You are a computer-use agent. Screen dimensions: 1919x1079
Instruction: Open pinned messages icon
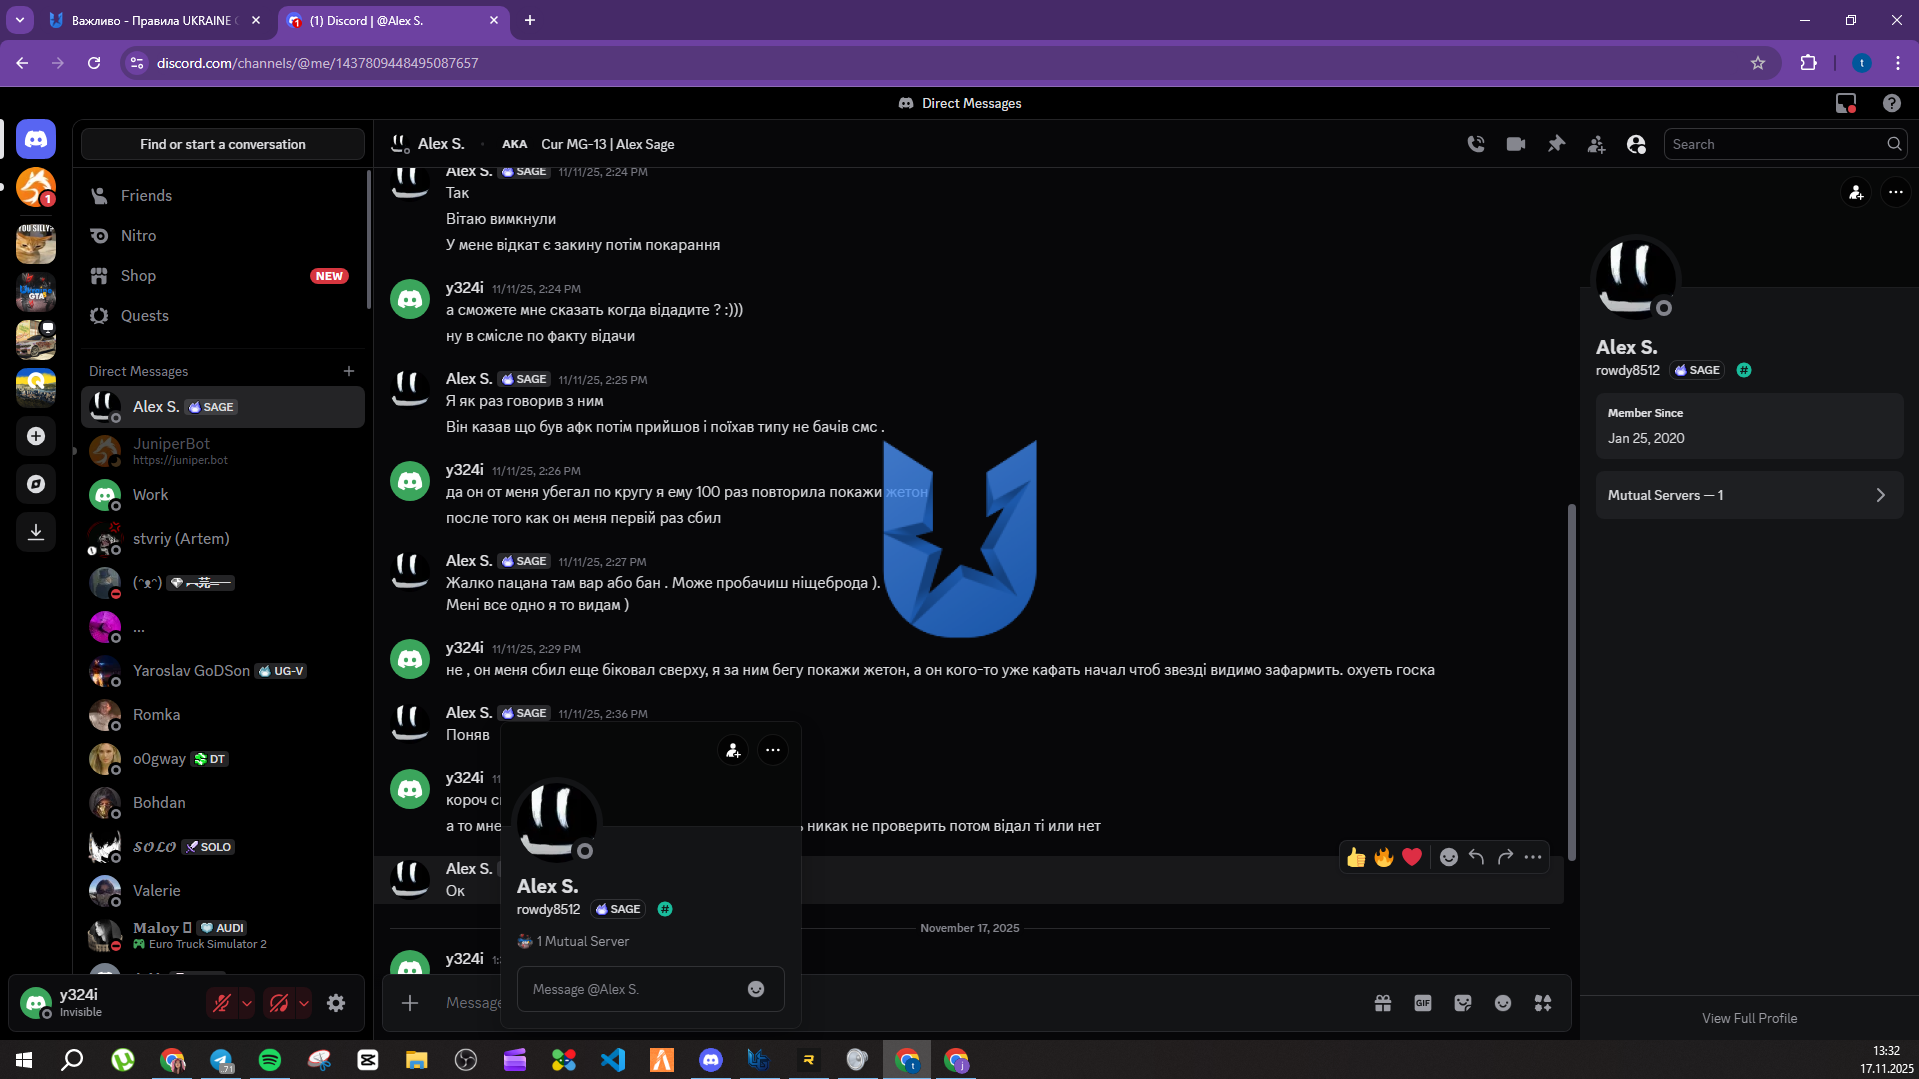tap(1556, 144)
